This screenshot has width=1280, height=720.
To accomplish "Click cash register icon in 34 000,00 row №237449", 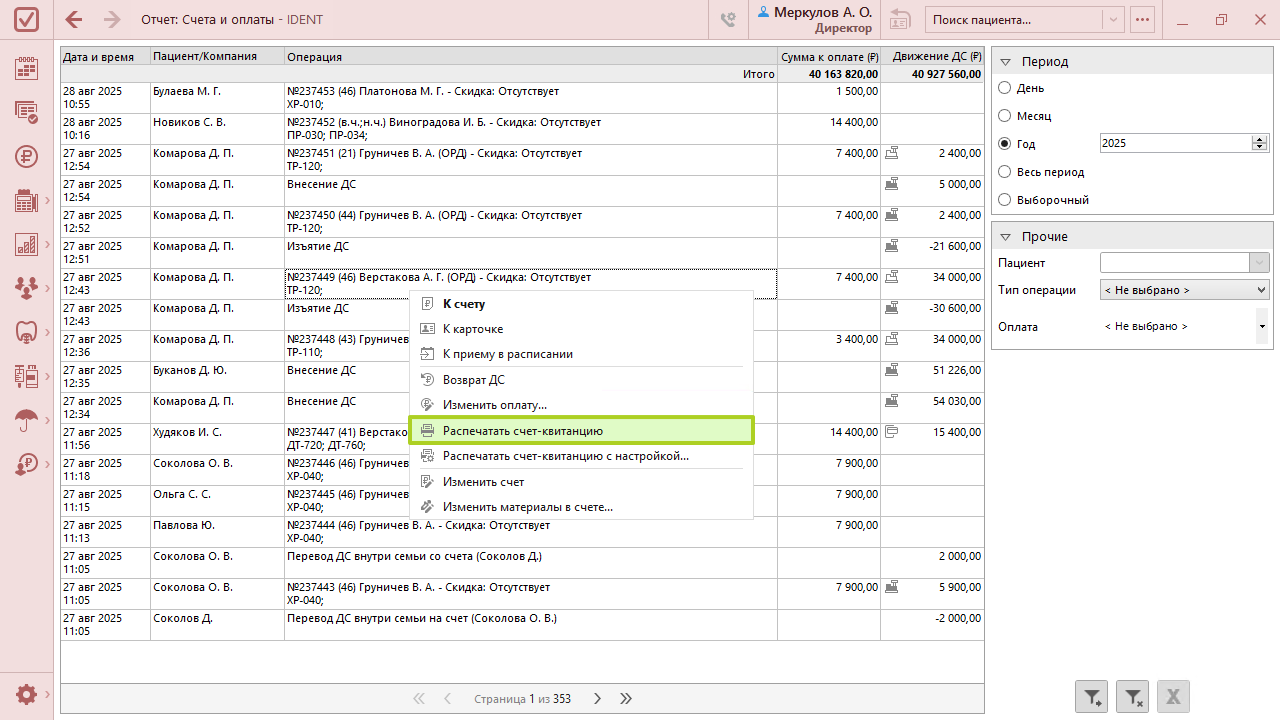I will pos(892,277).
